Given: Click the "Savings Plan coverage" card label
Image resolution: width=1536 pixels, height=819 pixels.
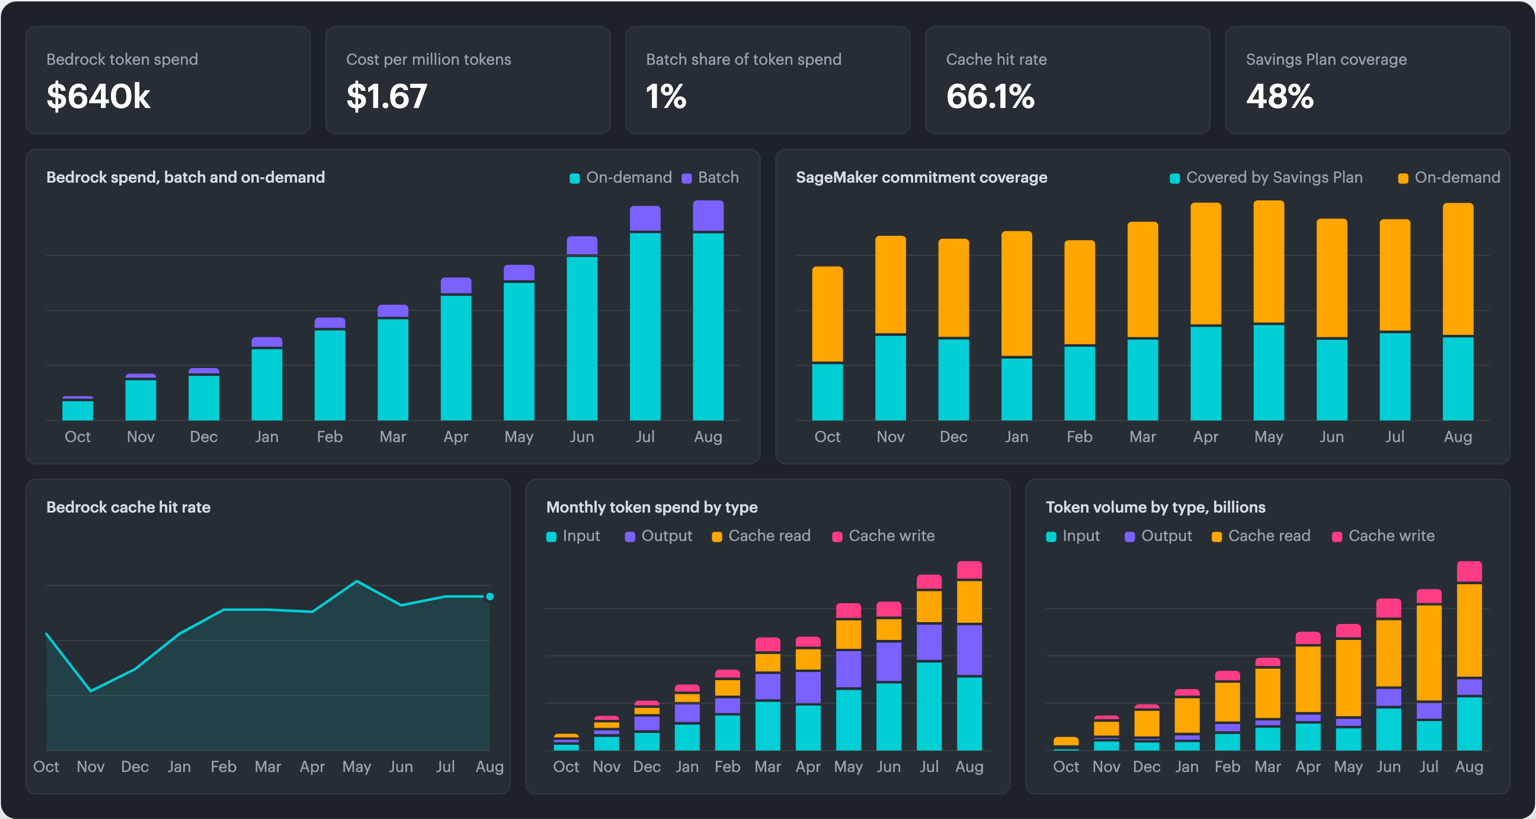Looking at the screenshot, I should tap(1326, 59).
